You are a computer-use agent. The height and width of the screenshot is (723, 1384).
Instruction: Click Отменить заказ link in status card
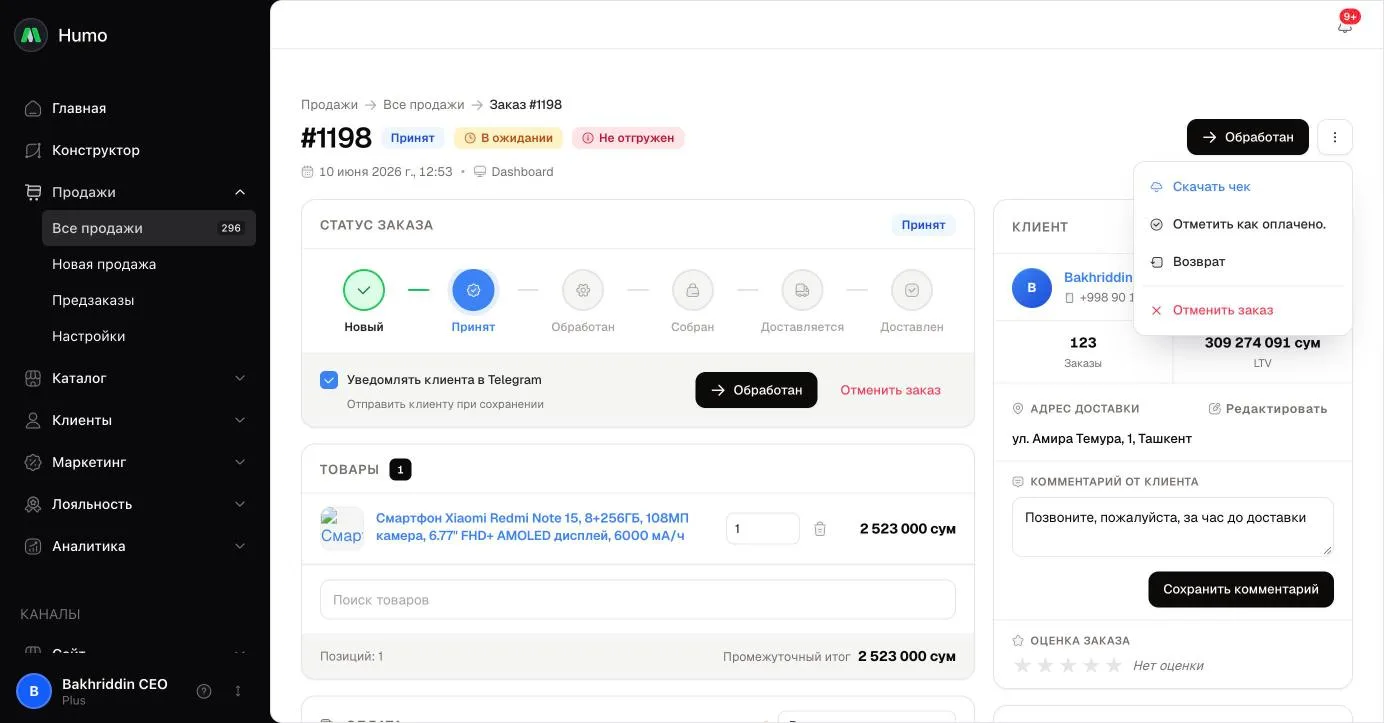pyautogui.click(x=890, y=390)
